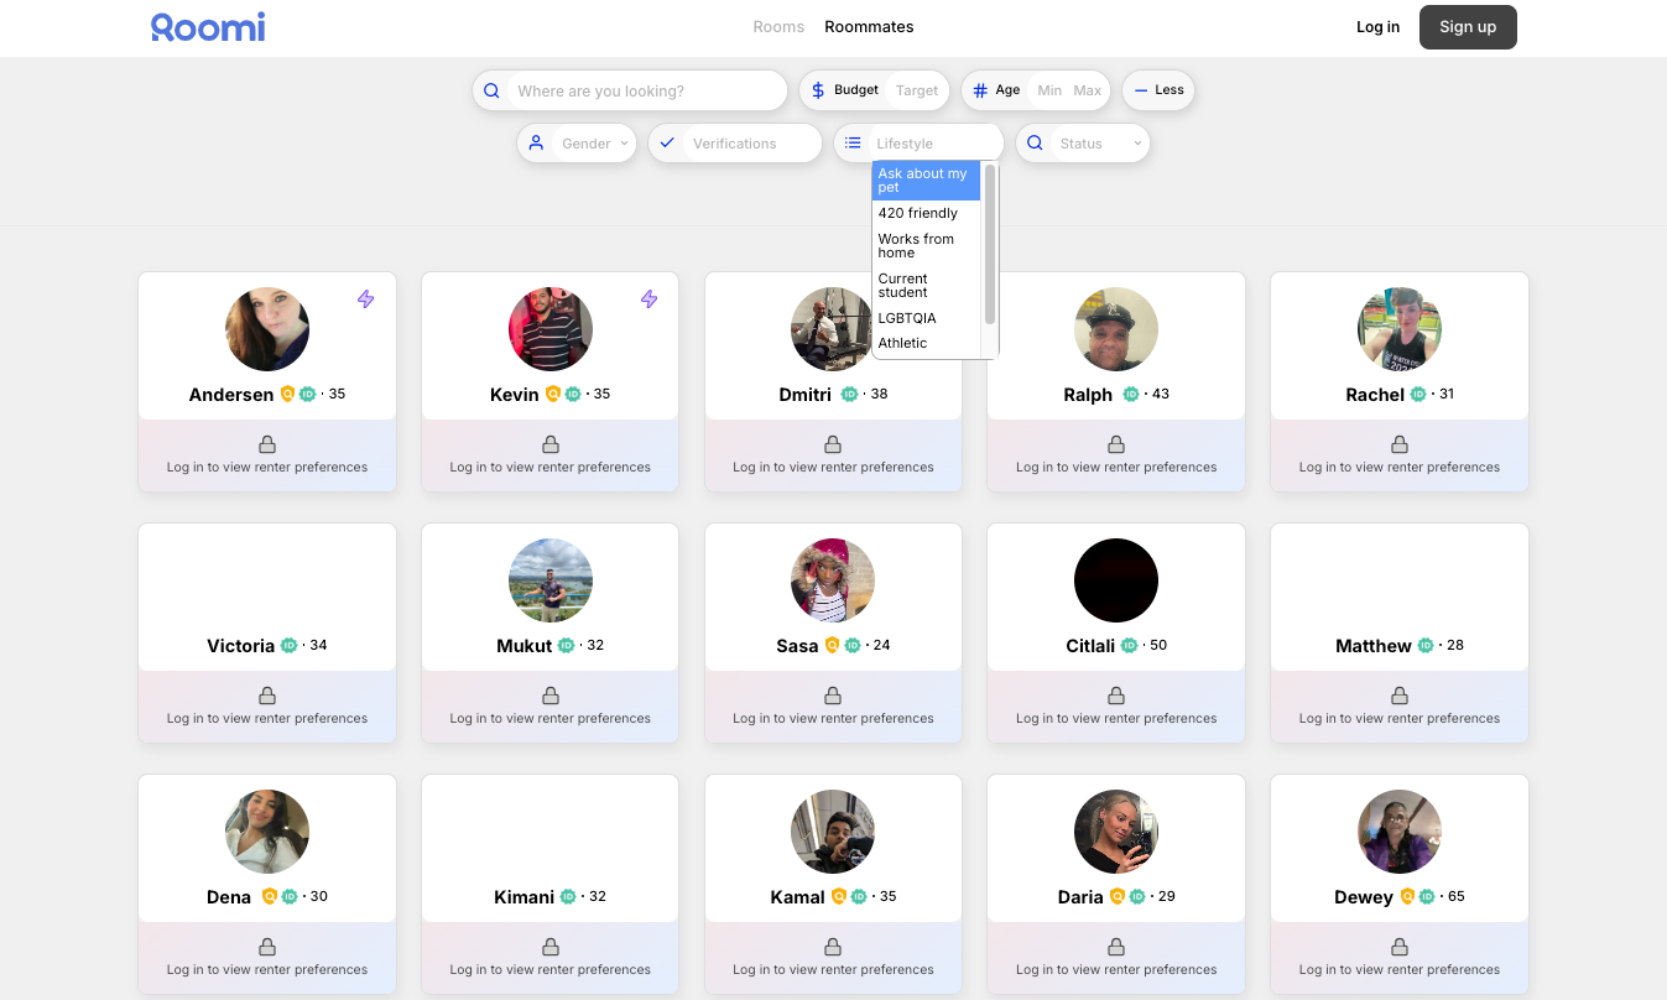Click the lock icon under Andersen
The height and width of the screenshot is (1000, 1667).
[267, 444]
